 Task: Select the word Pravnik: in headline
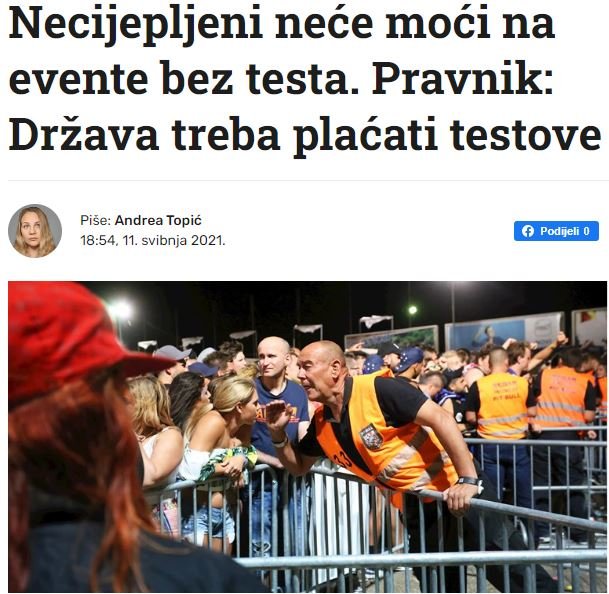tap(463, 79)
